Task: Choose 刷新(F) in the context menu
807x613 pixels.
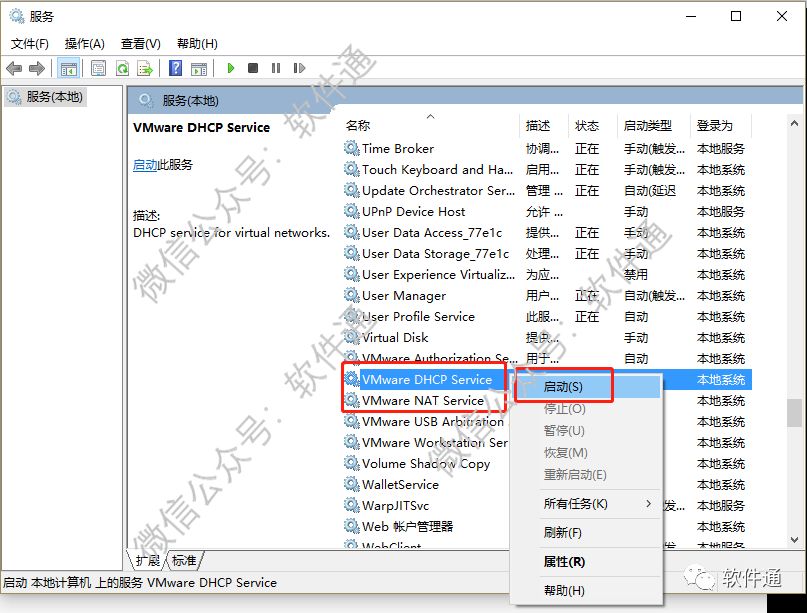Action: coord(588,532)
